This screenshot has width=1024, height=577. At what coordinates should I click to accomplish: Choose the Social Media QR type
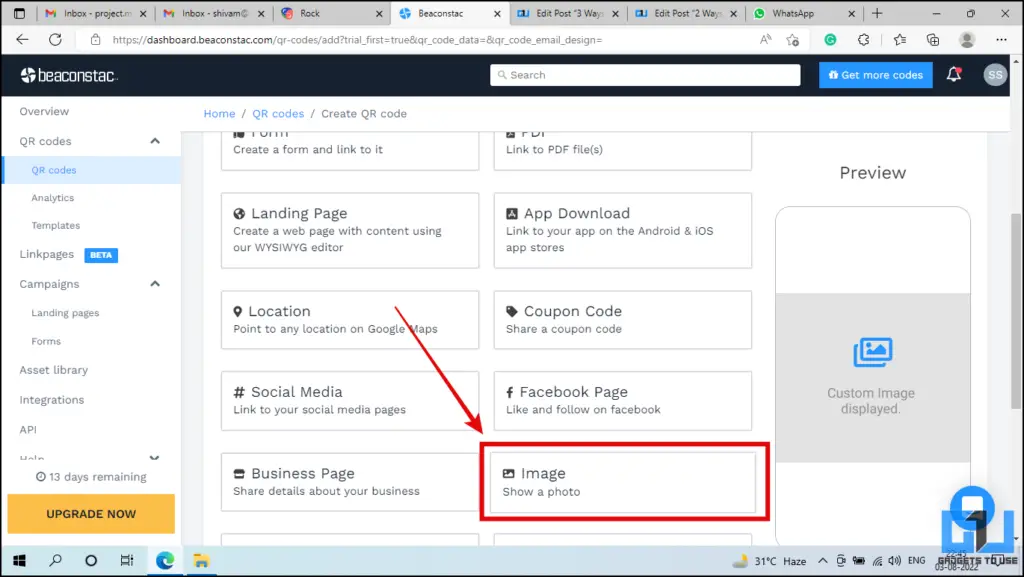point(350,401)
